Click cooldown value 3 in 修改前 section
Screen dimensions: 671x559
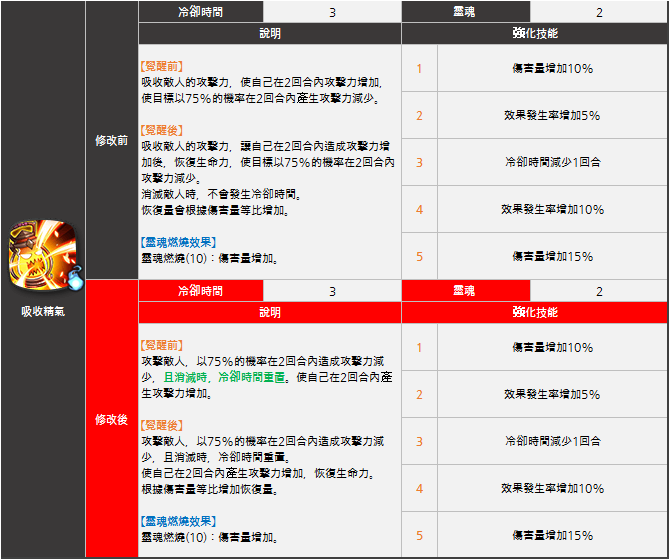click(332, 12)
